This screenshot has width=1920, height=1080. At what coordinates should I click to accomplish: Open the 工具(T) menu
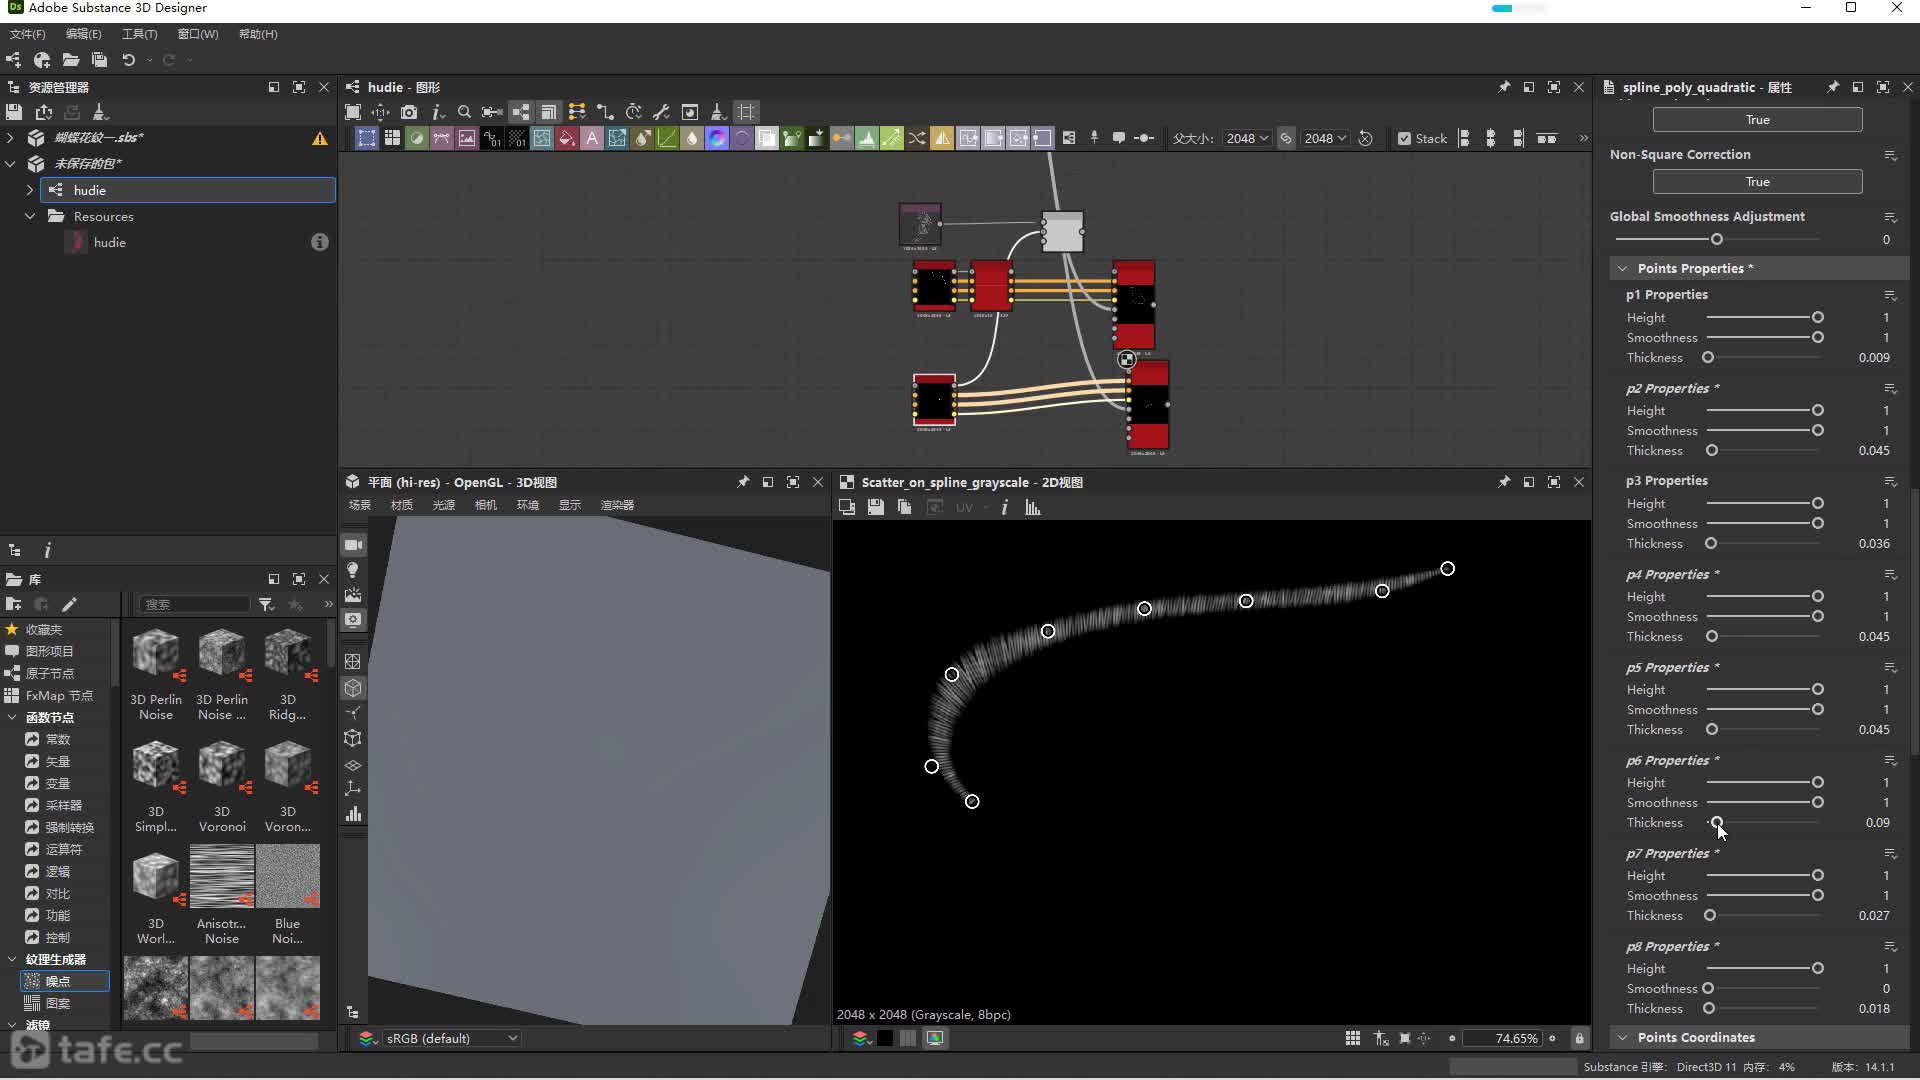tap(139, 34)
